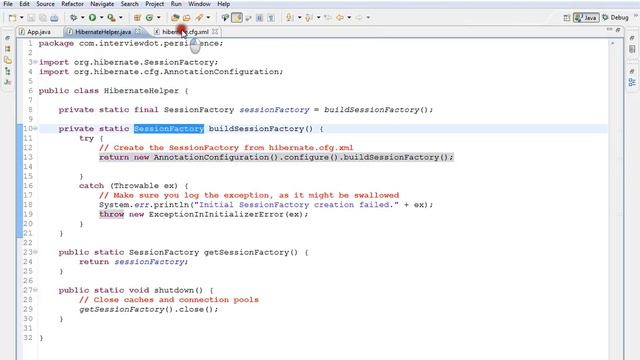Click the Open Type toolbar icon
The image size is (640, 360).
tap(175, 18)
